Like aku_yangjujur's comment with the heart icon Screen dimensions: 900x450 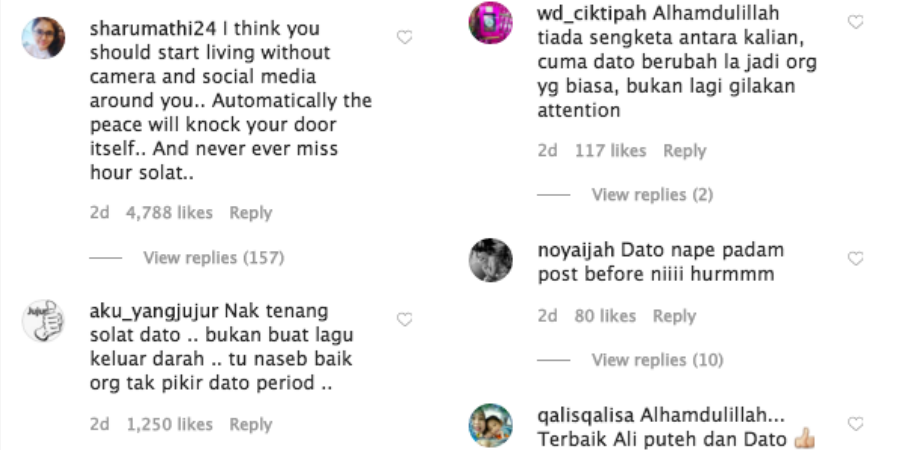(405, 320)
